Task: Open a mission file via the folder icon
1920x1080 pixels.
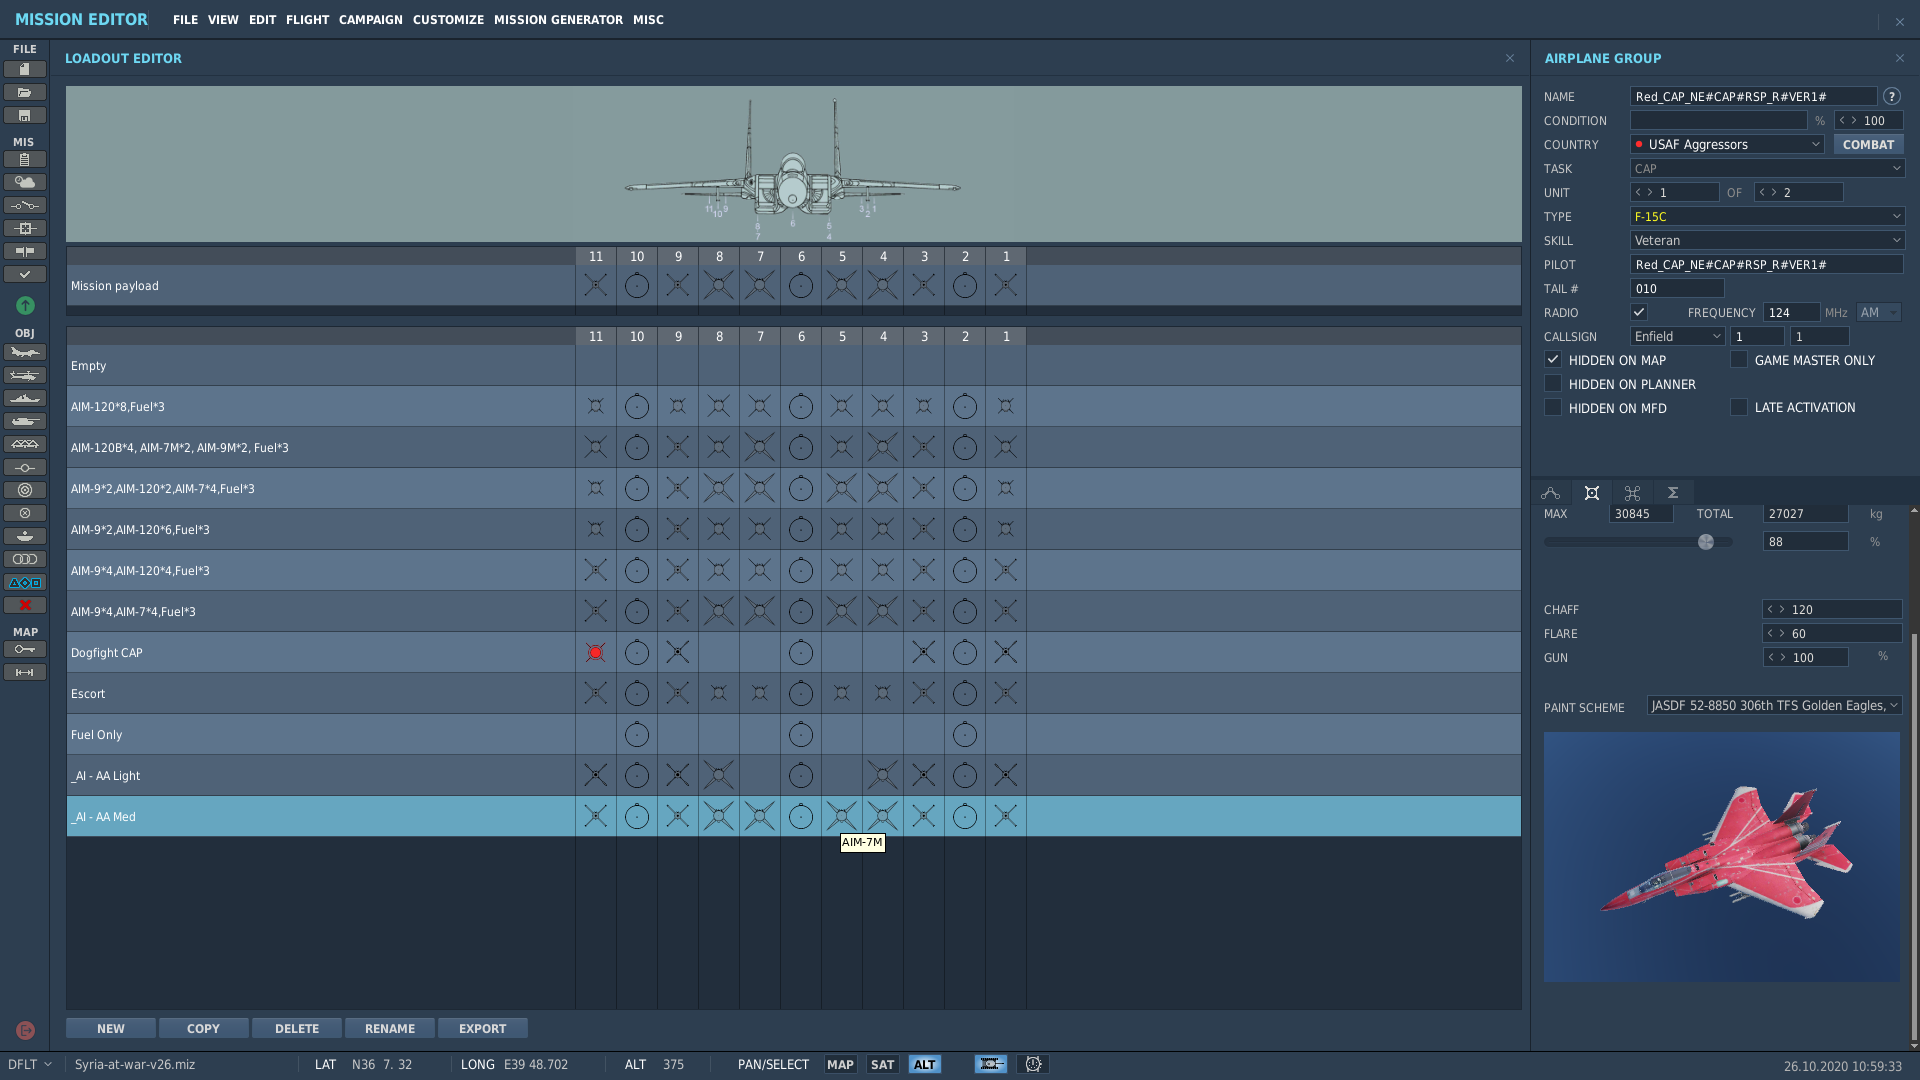Action: 25,92
